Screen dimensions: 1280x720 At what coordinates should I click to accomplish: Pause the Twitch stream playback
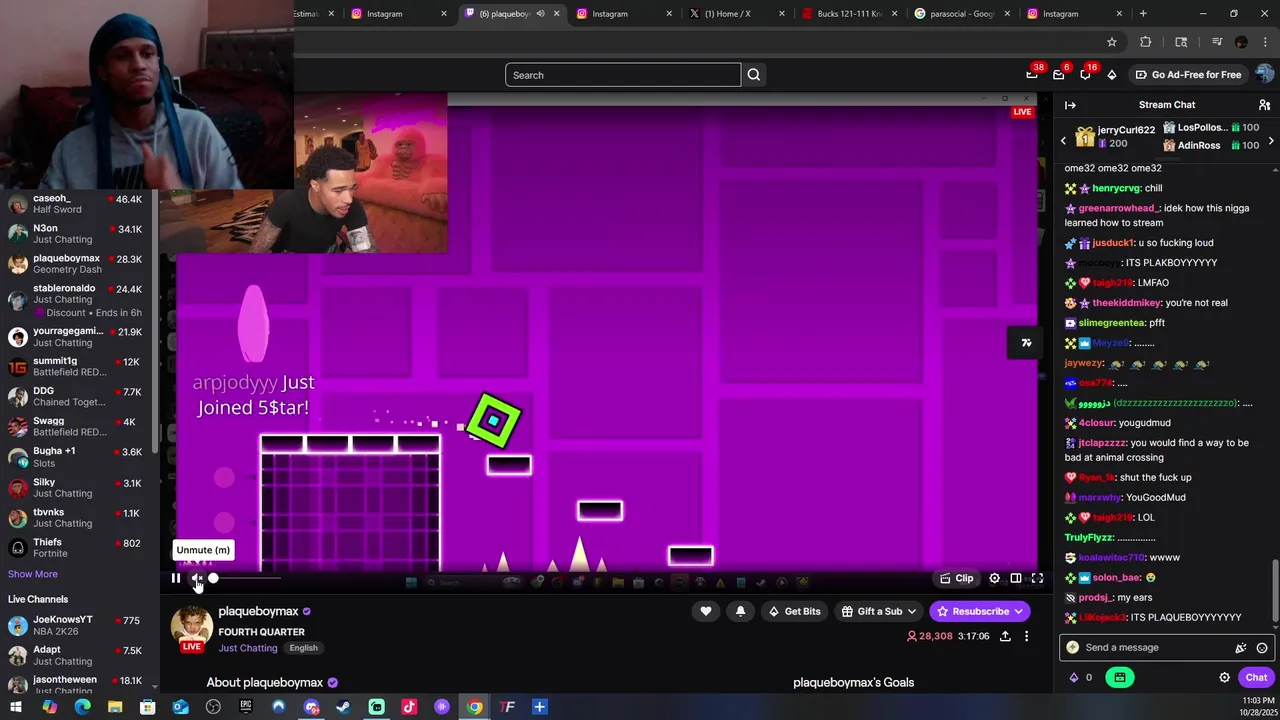[x=175, y=578]
